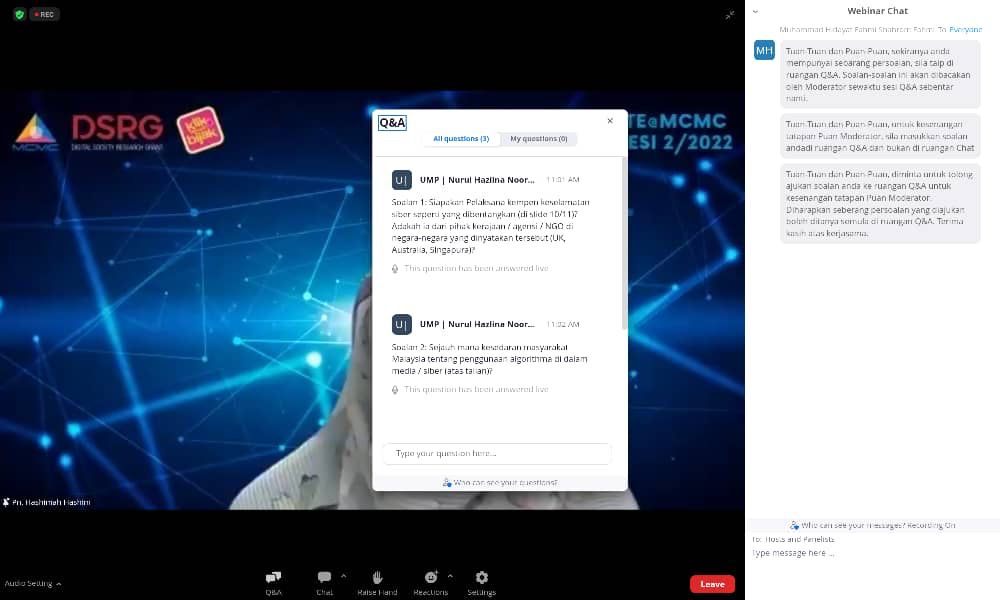
Task: Click the first chat message about ruangan Q&A
Action: [x=880, y=74]
